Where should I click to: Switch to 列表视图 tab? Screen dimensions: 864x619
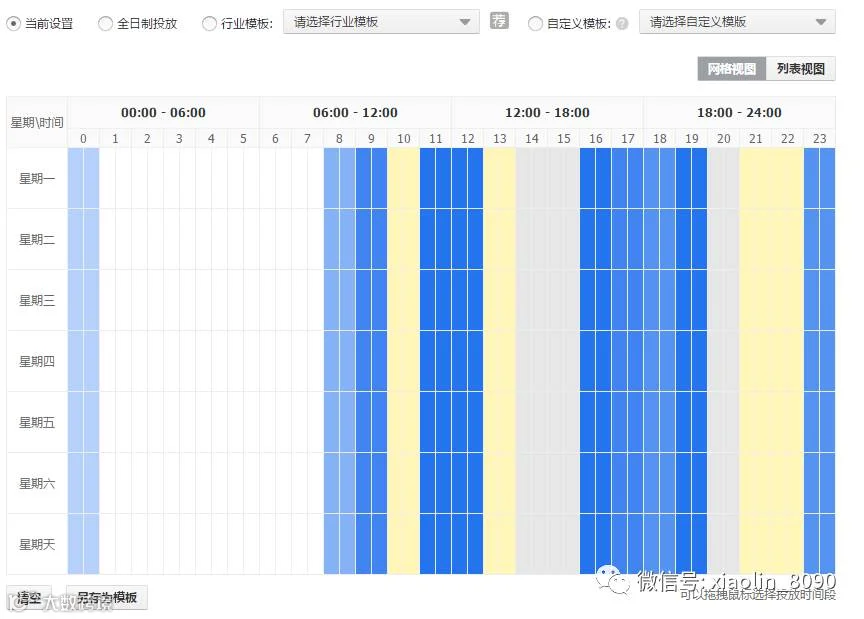[800, 69]
